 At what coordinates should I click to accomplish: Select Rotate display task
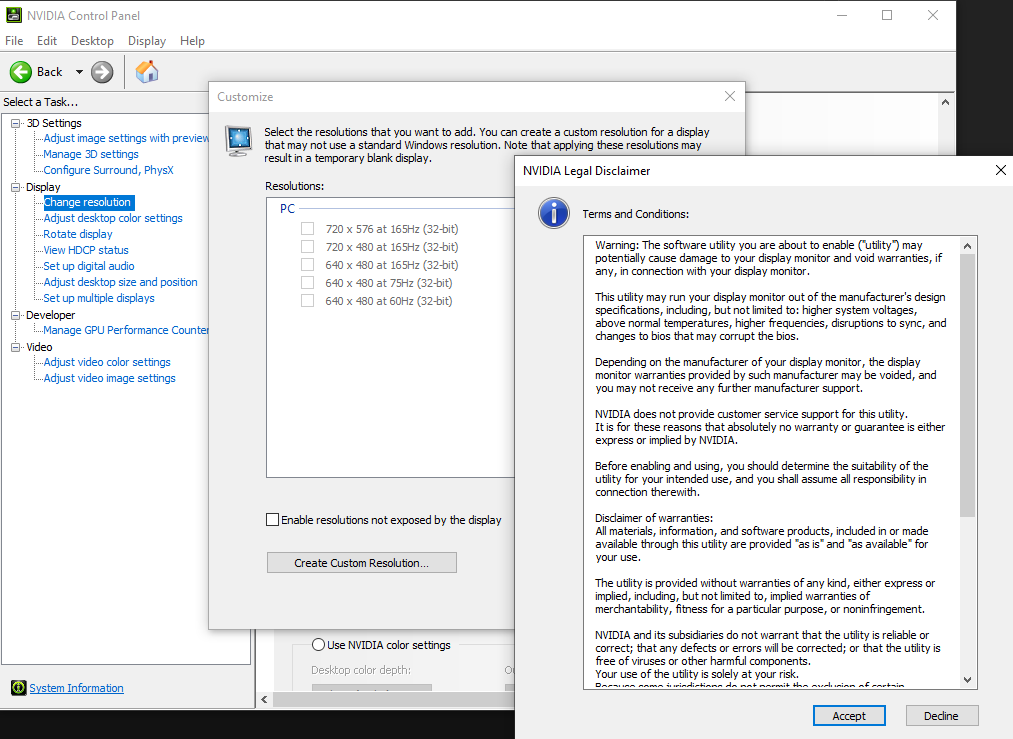(78, 234)
